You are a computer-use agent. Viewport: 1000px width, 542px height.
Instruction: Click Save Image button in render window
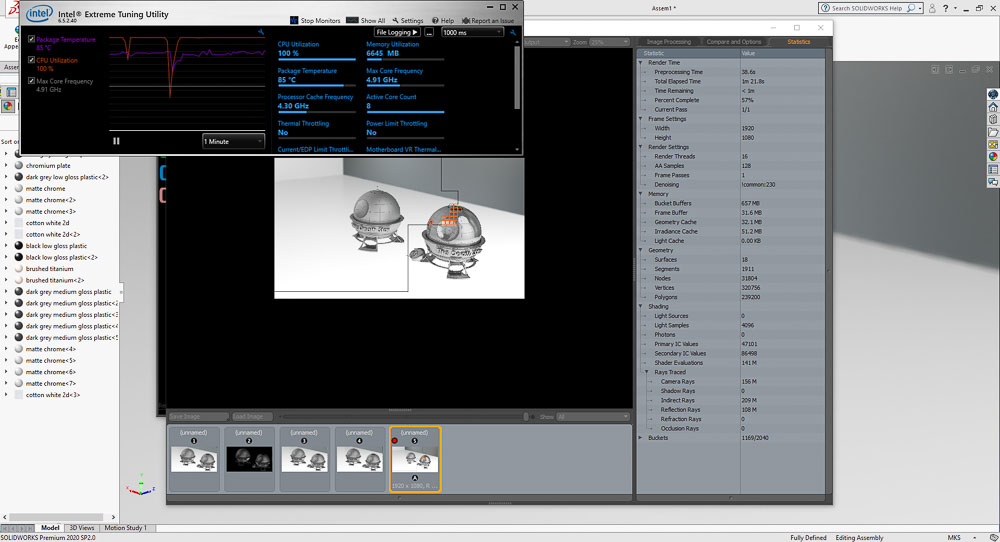(x=198, y=416)
